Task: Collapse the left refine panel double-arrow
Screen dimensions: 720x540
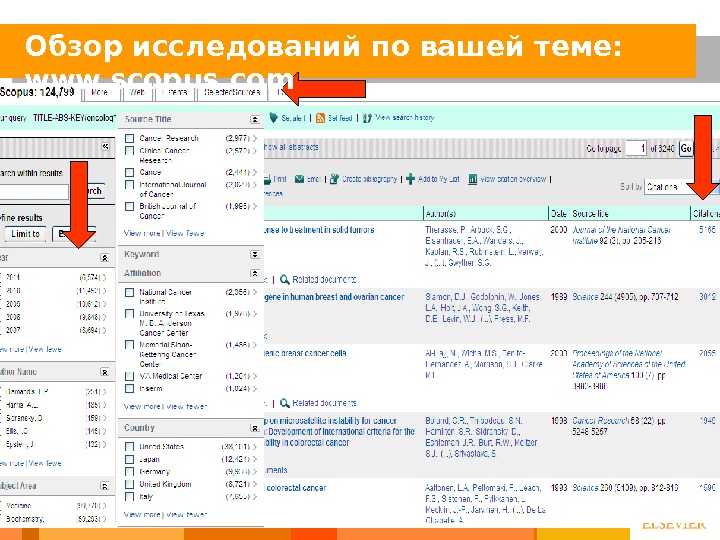Action: point(105,146)
